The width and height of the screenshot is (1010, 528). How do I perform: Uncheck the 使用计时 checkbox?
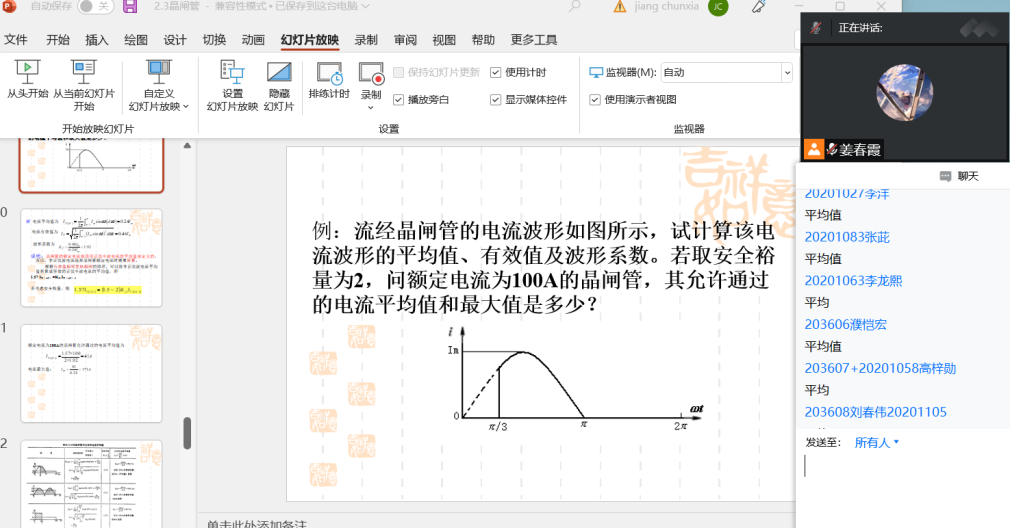point(496,72)
